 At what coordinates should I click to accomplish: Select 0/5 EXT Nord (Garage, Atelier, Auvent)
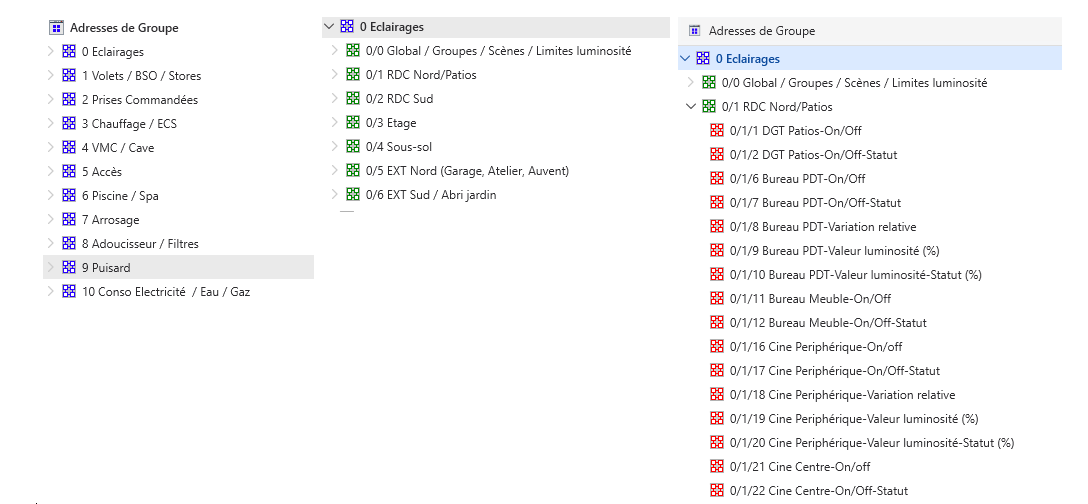(x=467, y=171)
